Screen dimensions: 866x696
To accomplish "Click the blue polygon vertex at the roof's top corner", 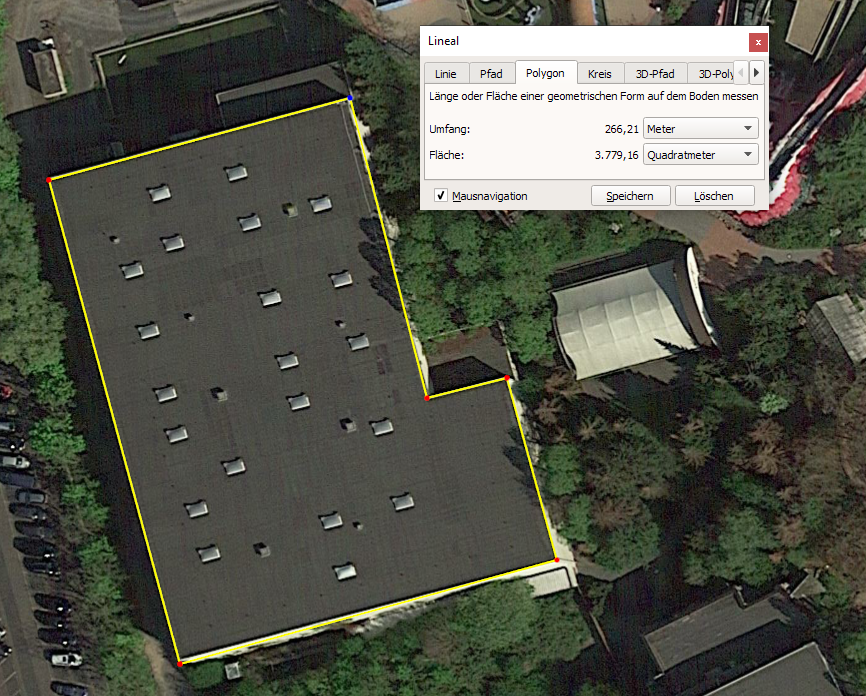I will pyautogui.click(x=350, y=98).
